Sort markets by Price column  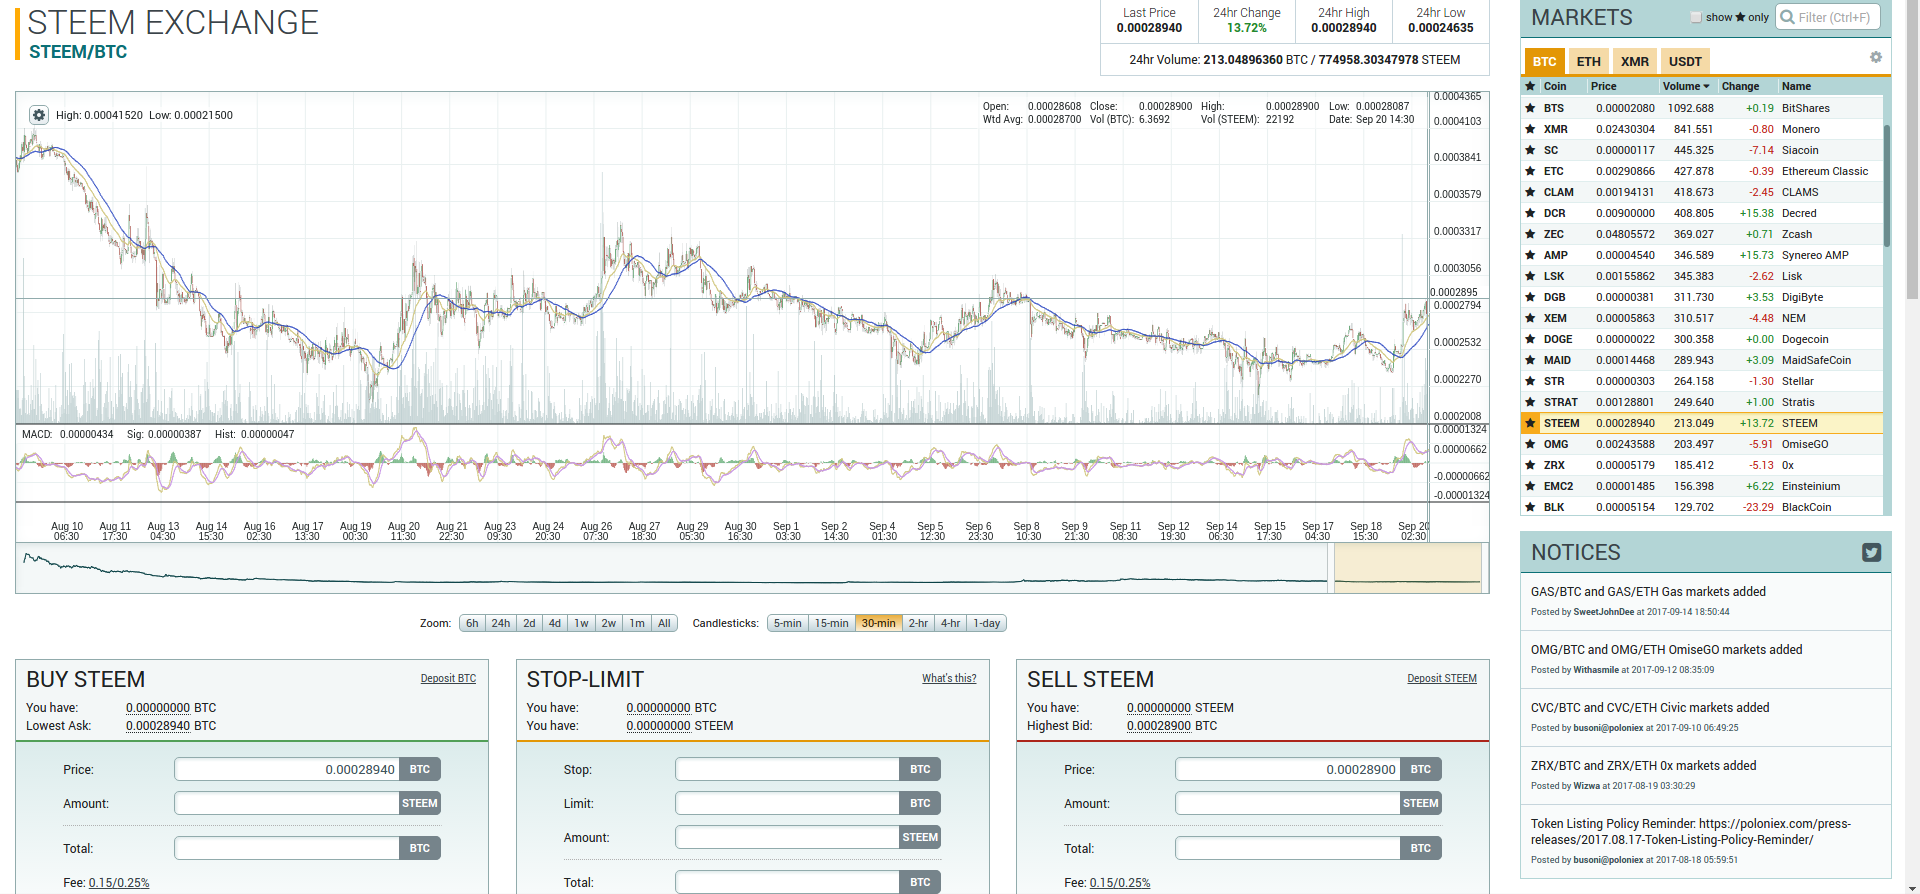[1603, 86]
